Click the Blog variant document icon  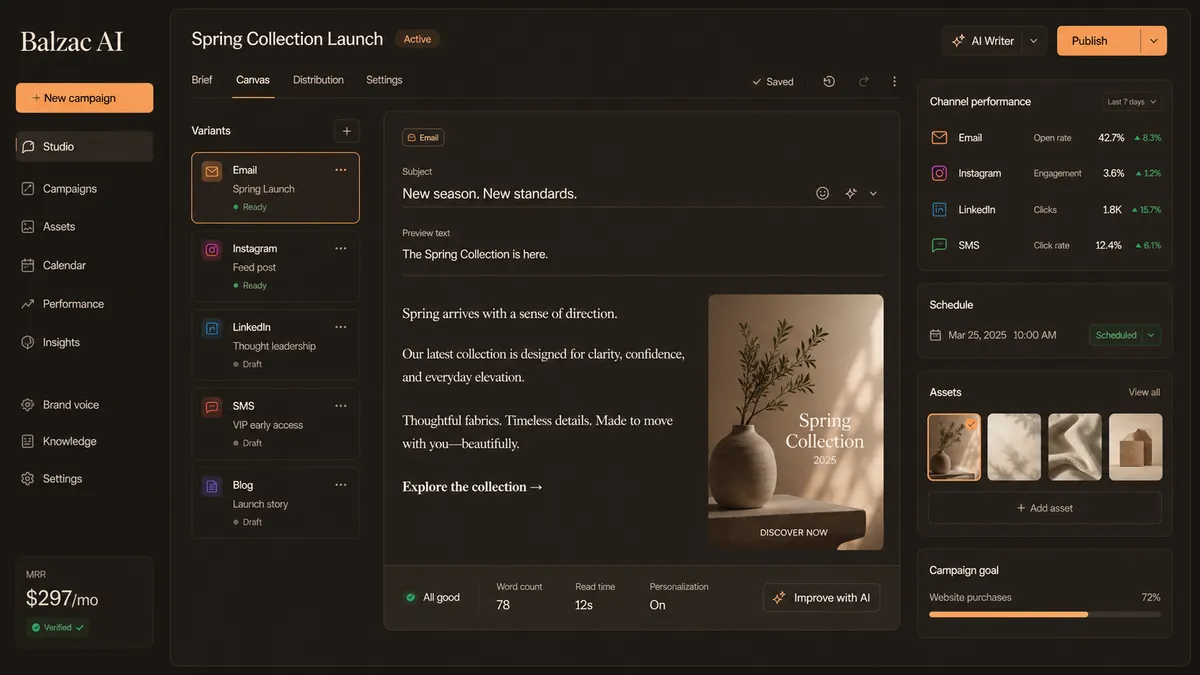pyautogui.click(x=212, y=487)
